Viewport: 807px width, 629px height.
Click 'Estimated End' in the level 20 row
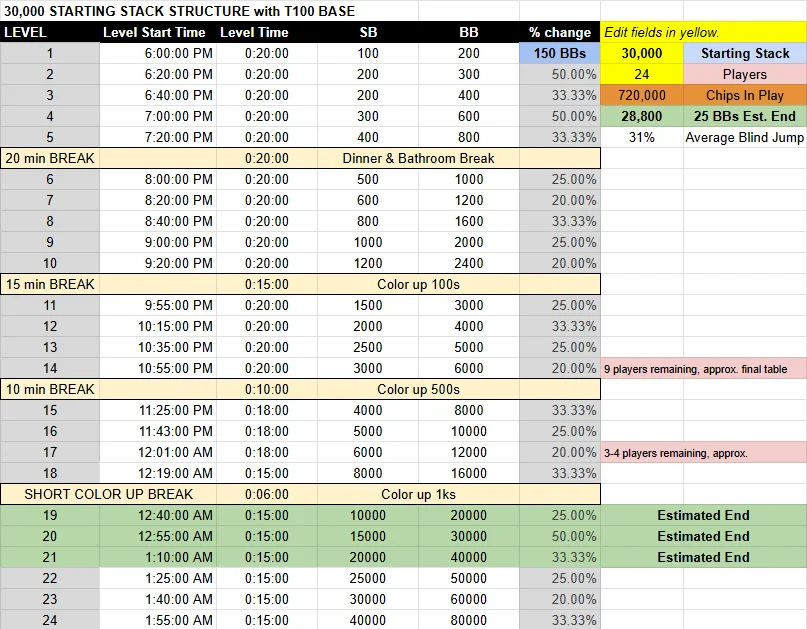click(703, 536)
